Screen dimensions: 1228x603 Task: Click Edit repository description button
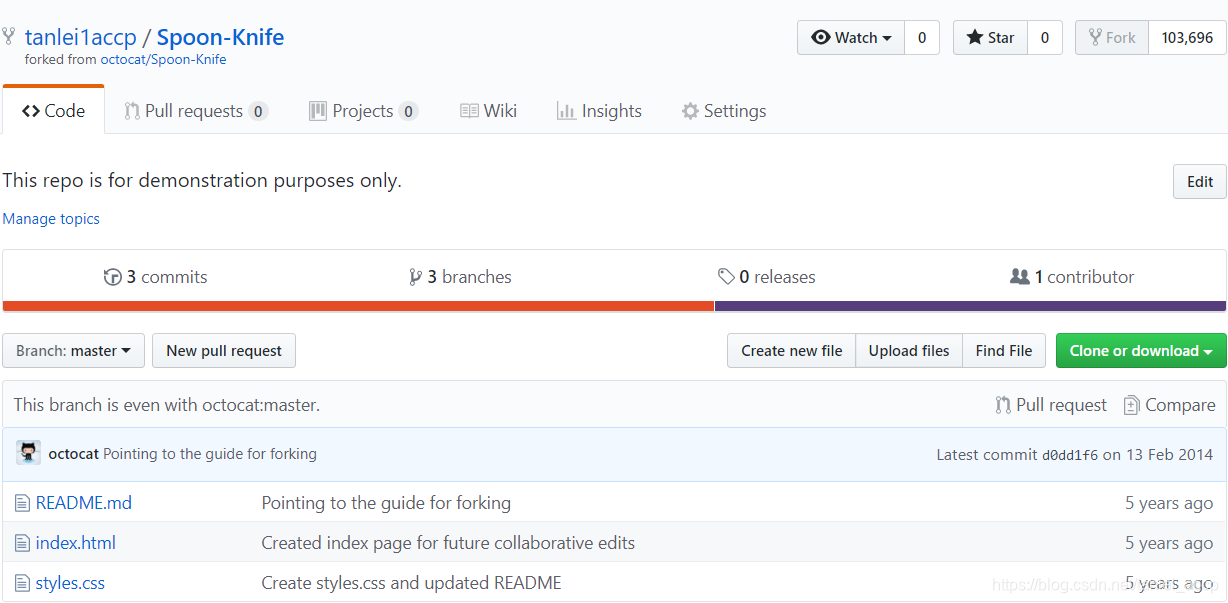pos(1199,181)
